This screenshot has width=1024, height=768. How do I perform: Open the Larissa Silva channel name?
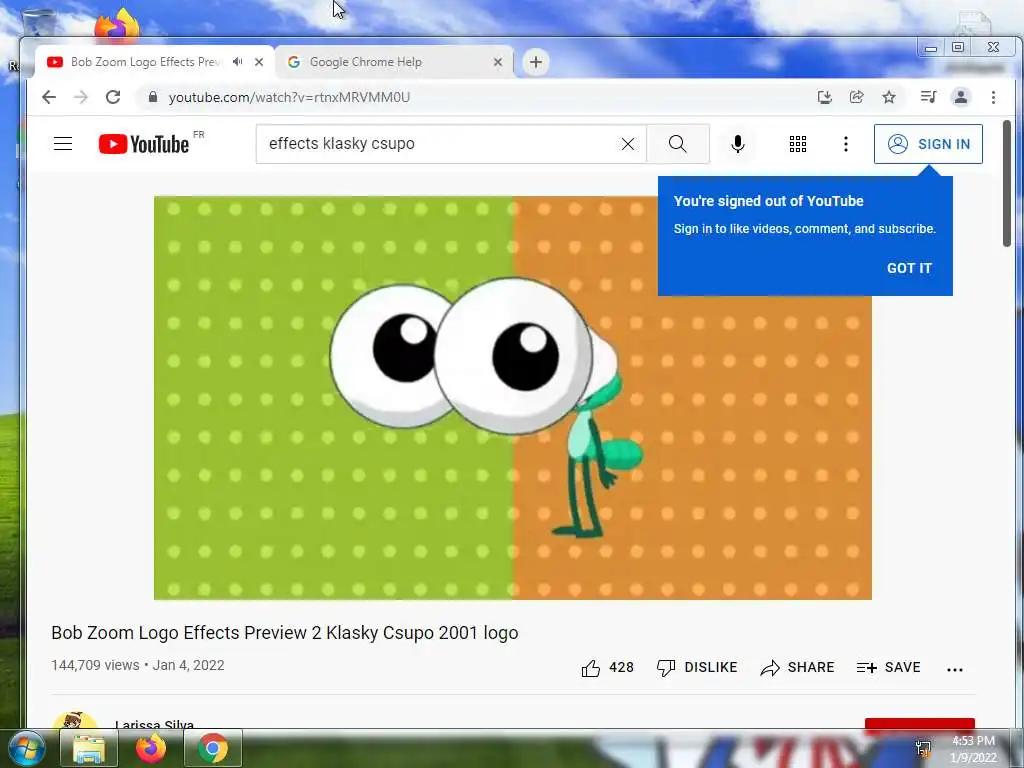154,724
